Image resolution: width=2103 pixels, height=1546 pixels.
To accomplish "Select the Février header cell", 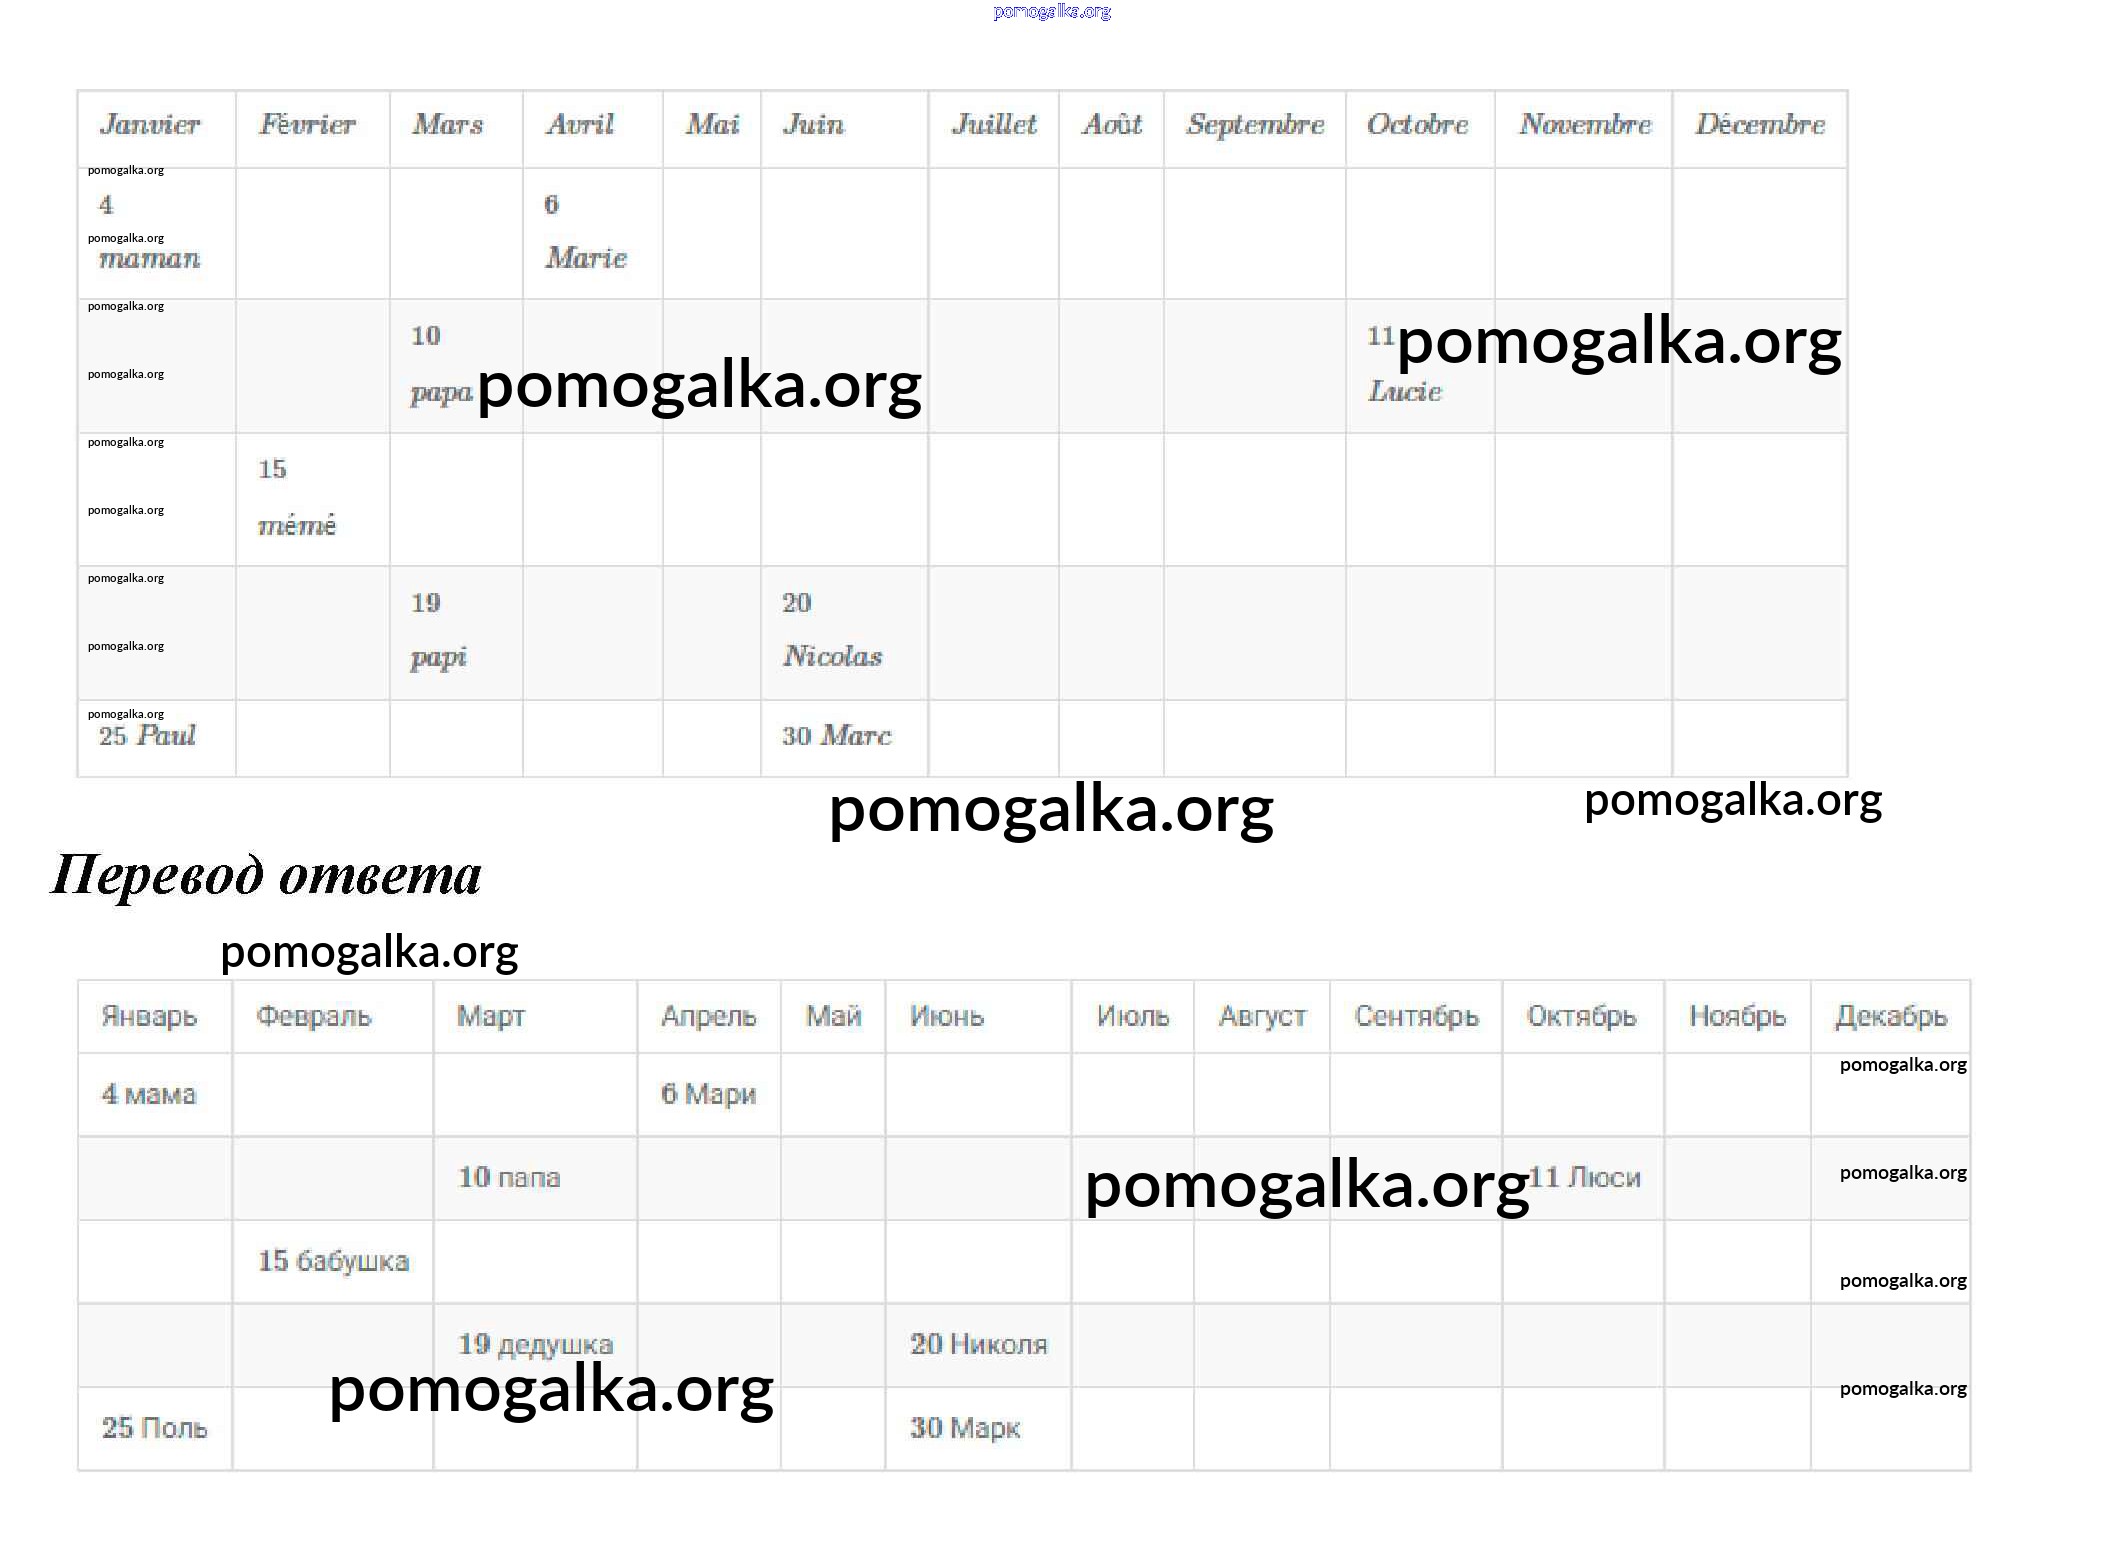I will tap(308, 125).
